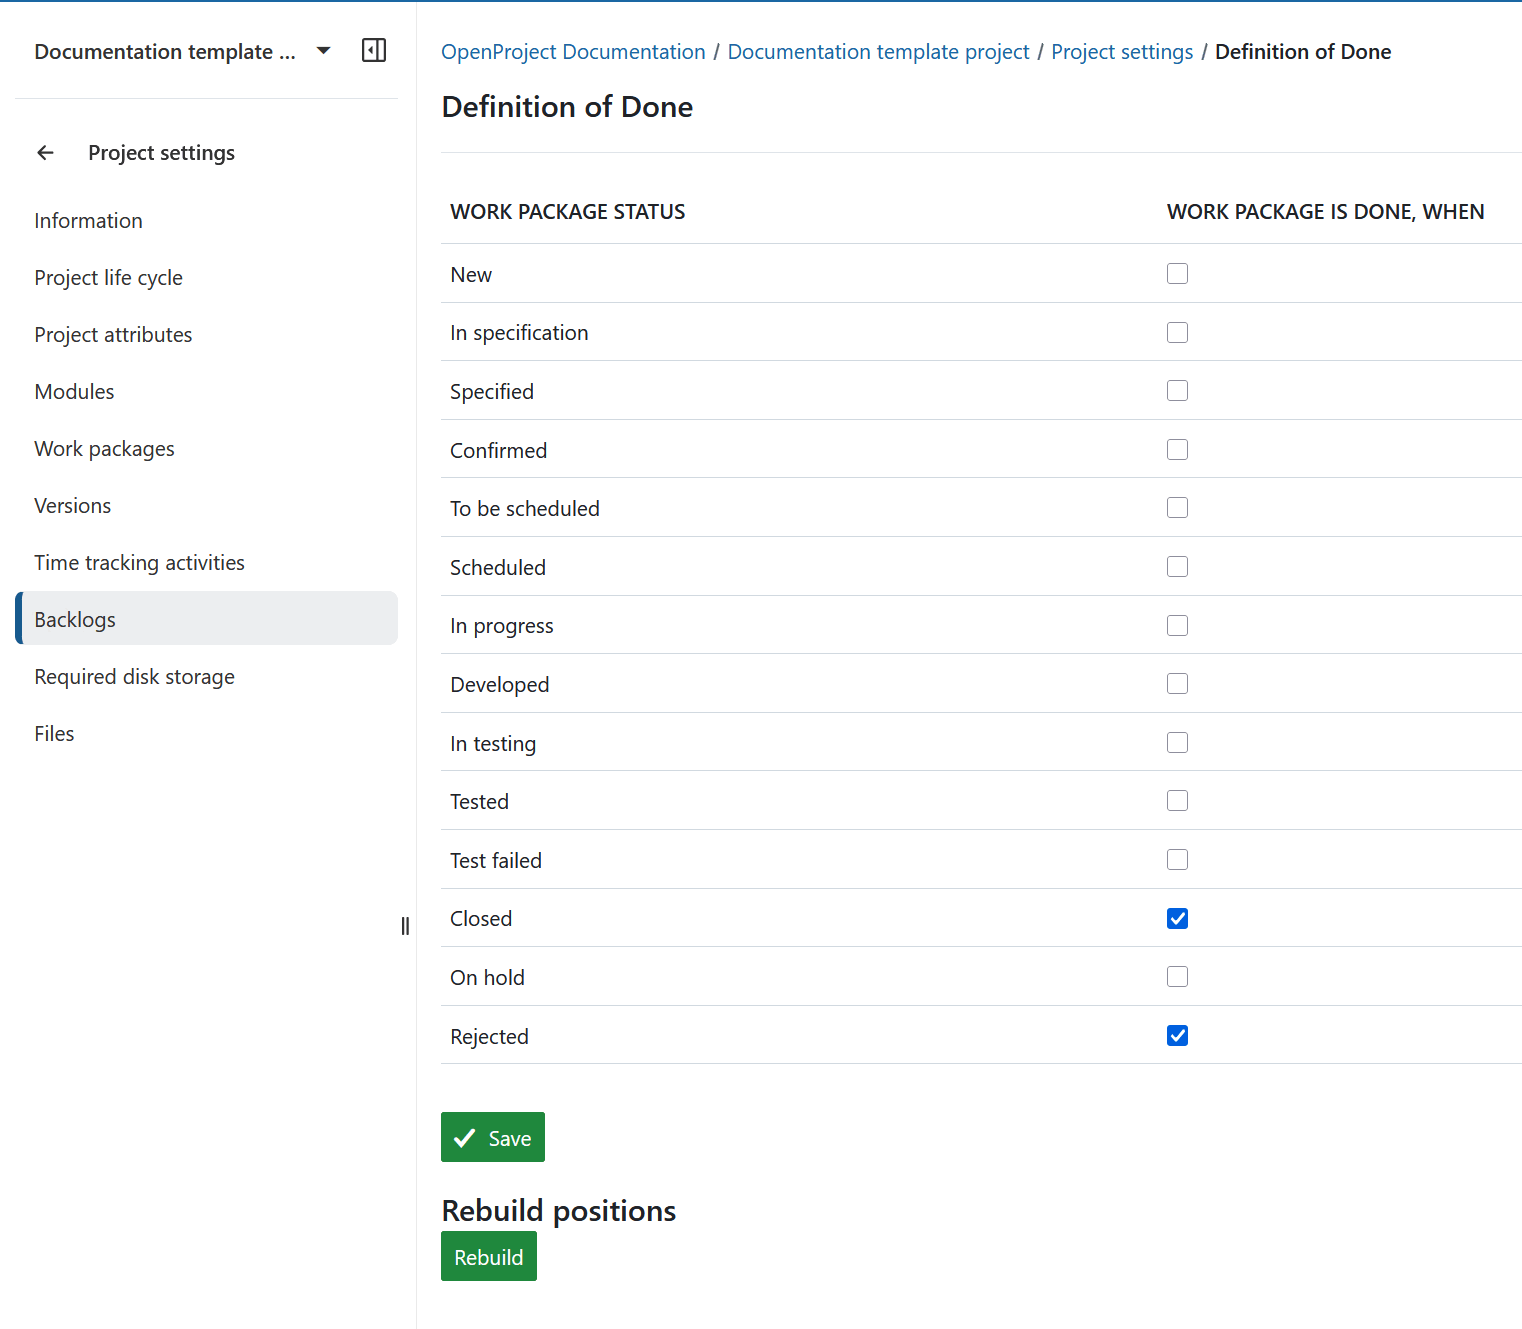Viewport: 1522px width, 1329px height.
Task: Switch to Work packages settings
Action: pyautogui.click(x=104, y=448)
